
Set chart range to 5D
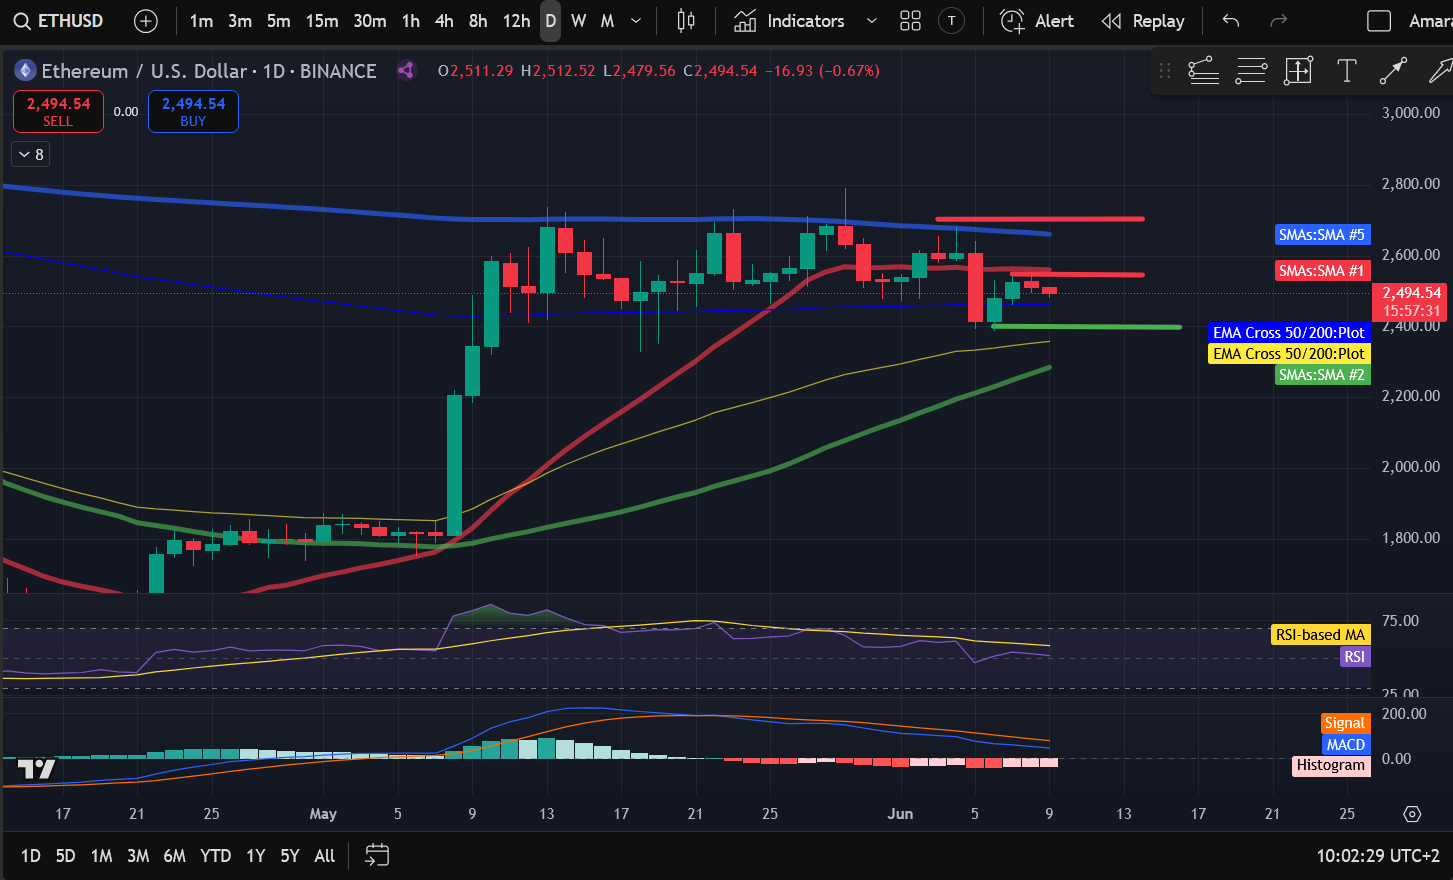tap(66, 855)
